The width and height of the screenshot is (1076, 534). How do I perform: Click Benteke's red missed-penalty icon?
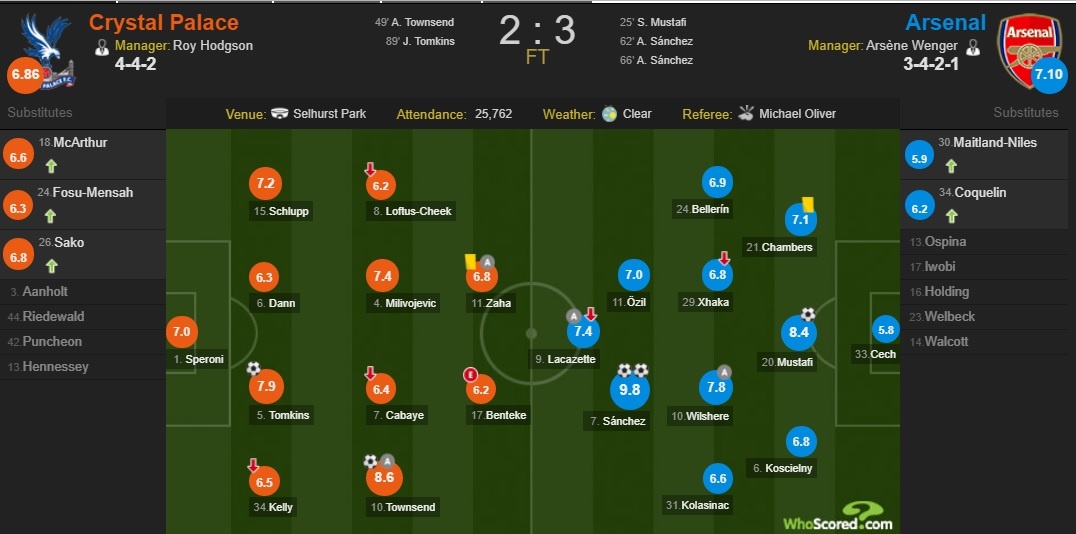click(x=468, y=374)
